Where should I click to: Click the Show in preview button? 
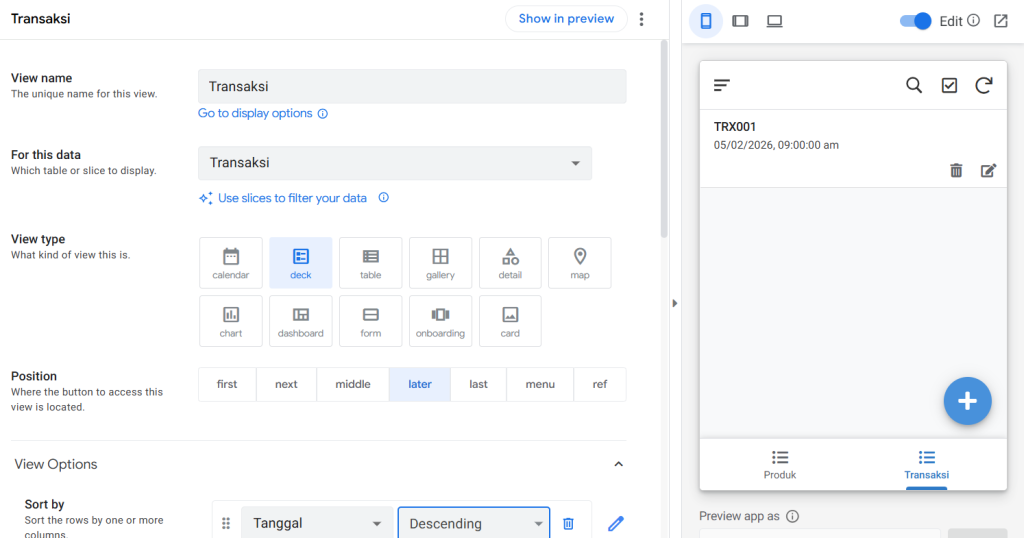point(566,19)
